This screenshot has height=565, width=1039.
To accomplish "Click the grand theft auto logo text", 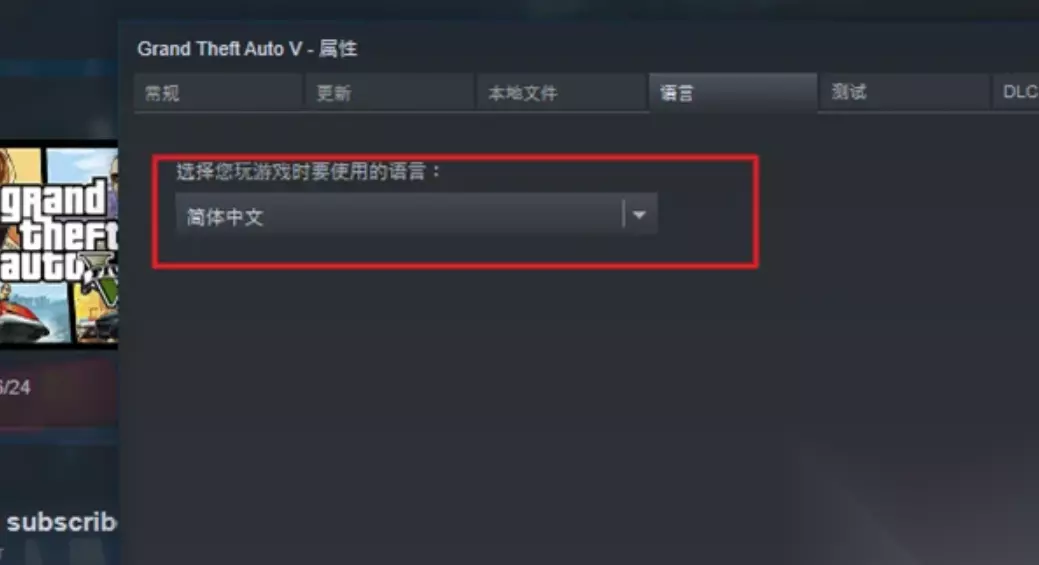I will 58,229.
